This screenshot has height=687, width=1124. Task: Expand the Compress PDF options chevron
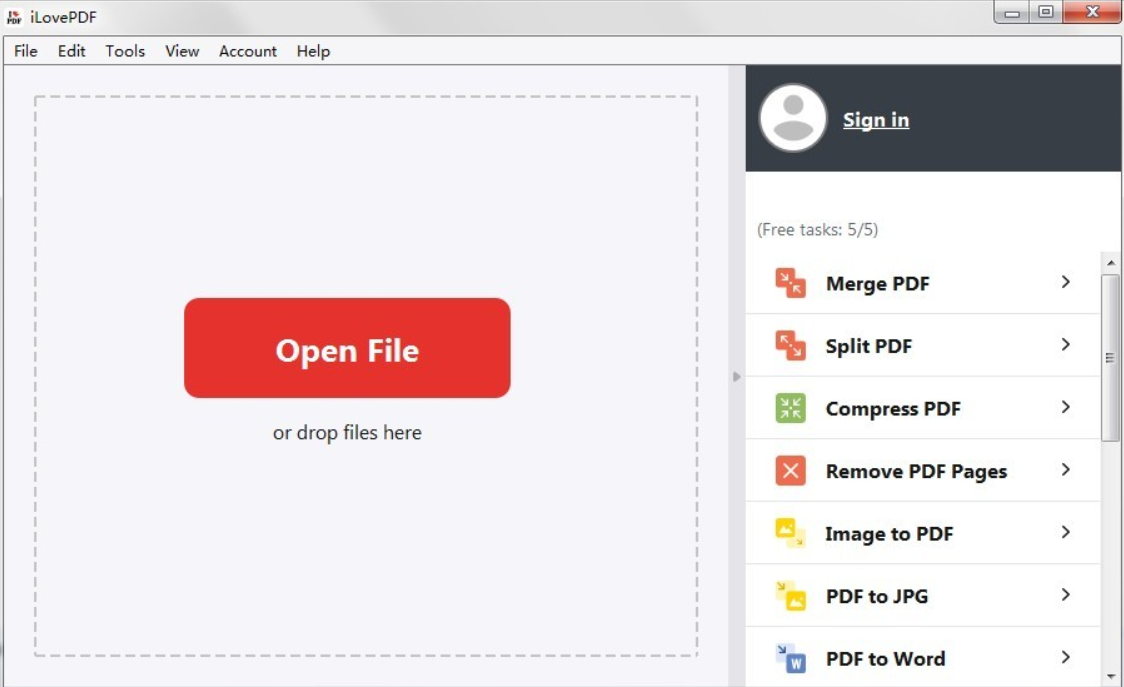click(x=1066, y=408)
